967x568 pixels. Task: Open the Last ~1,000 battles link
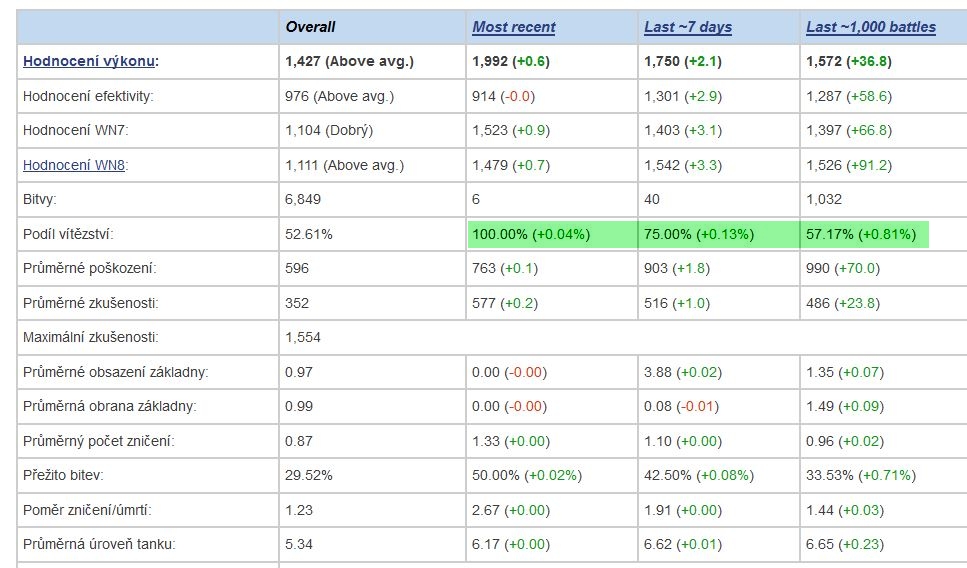click(871, 27)
